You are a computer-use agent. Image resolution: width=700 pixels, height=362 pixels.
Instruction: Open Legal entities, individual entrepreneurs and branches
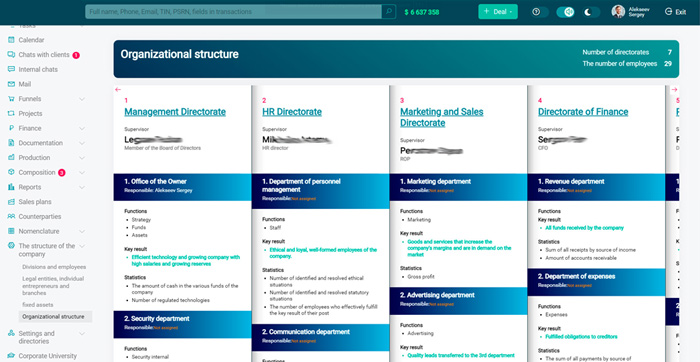(x=53, y=286)
